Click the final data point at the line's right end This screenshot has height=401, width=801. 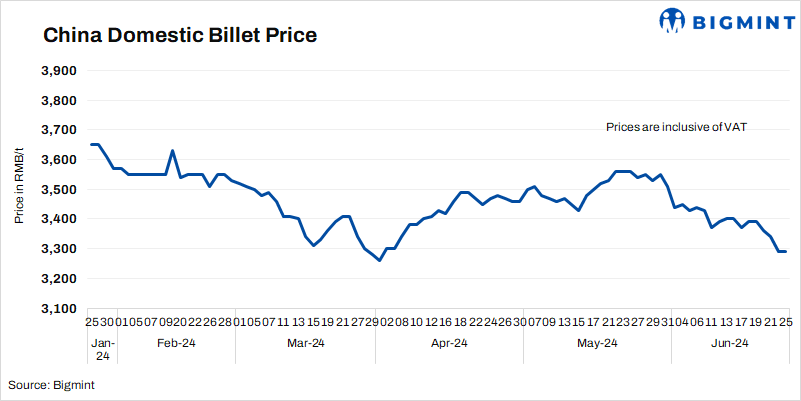[786, 251]
